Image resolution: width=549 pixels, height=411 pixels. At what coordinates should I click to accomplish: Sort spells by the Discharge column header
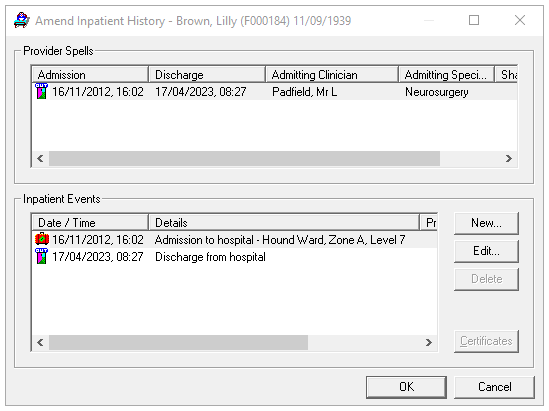[x=207, y=75]
